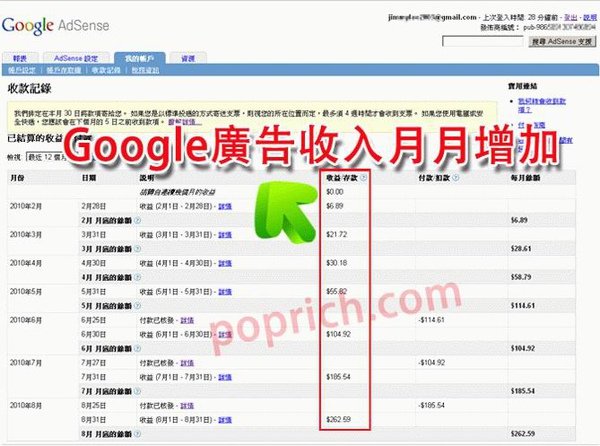This screenshot has width=600, height=446.
Task: Open 瞭解詳情 link in the yellow notice
Action: (x=184, y=122)
